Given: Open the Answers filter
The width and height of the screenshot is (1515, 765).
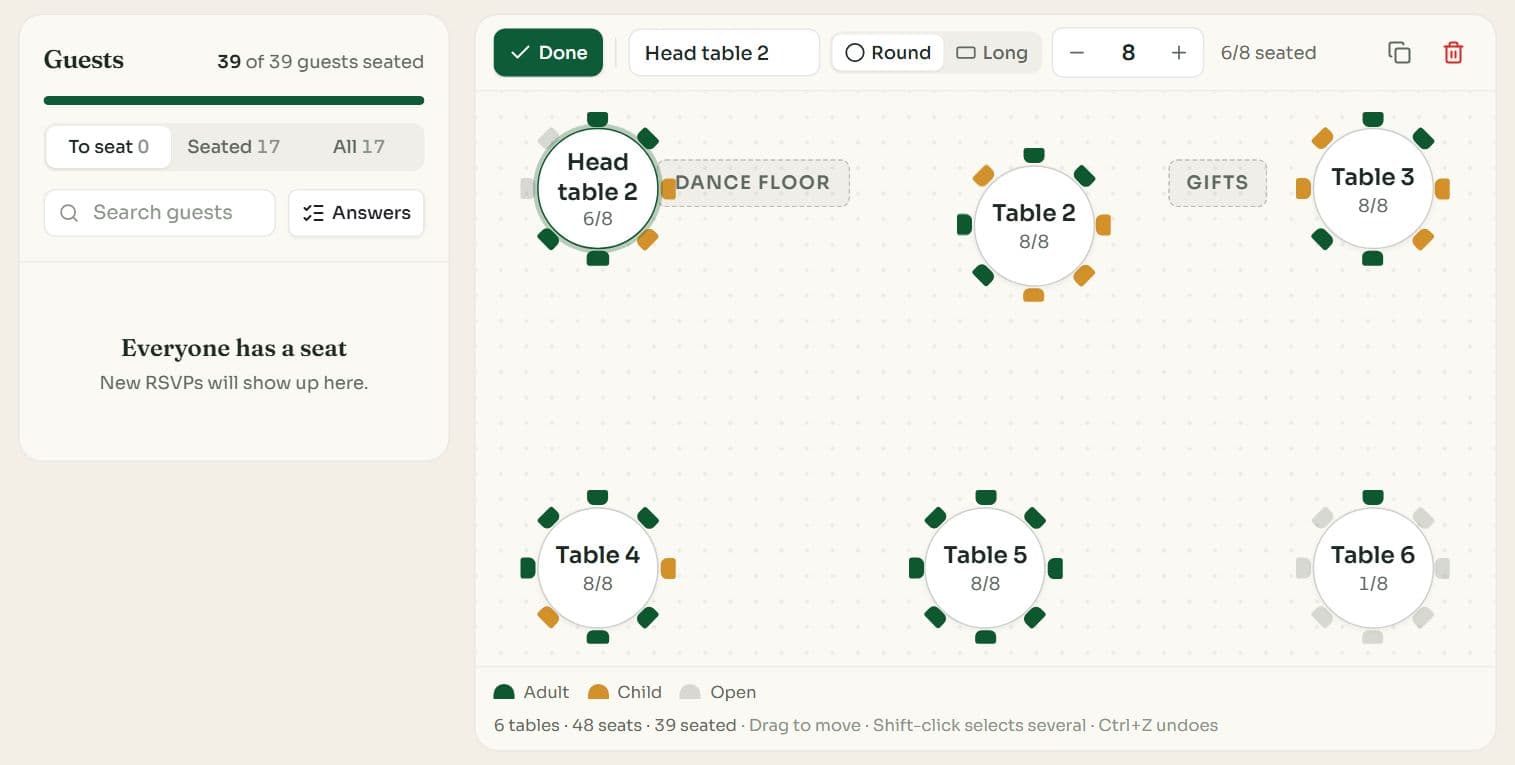Looking at the screenshot, I should tap(356, 213).
